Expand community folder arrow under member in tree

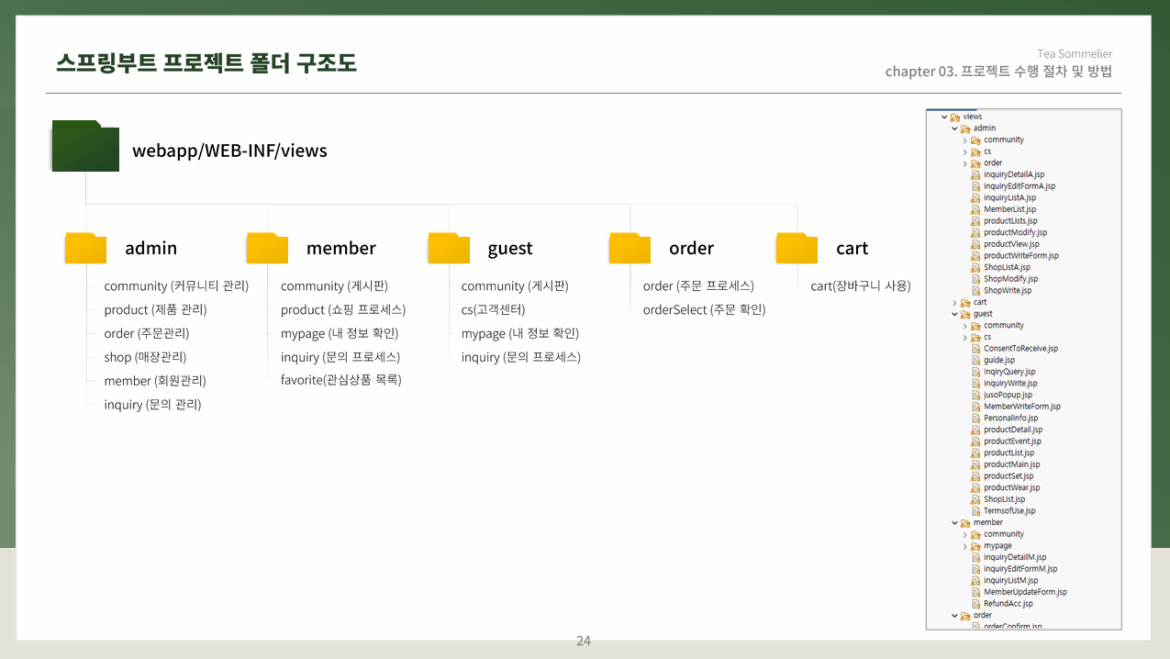965,534
